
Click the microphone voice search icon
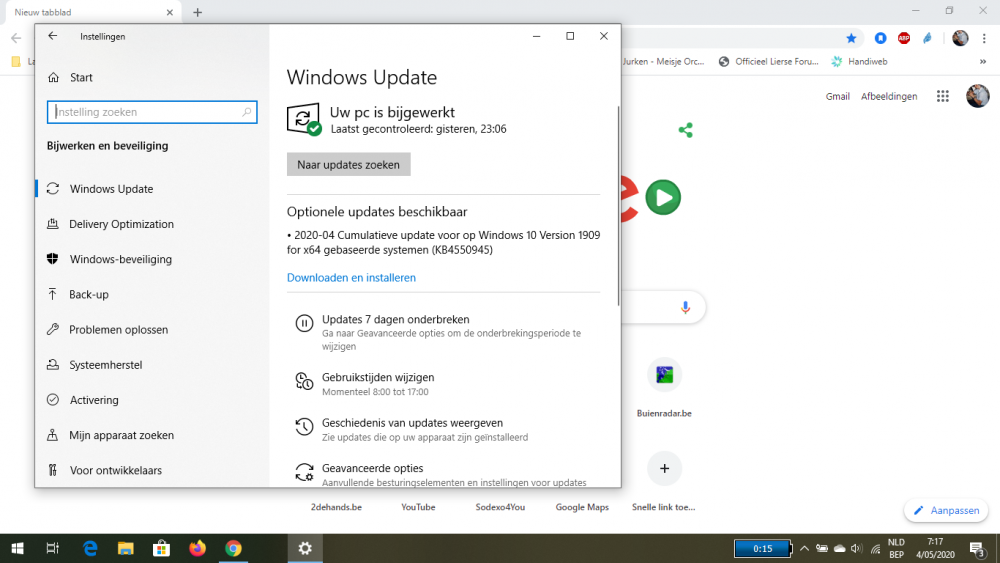685,307
